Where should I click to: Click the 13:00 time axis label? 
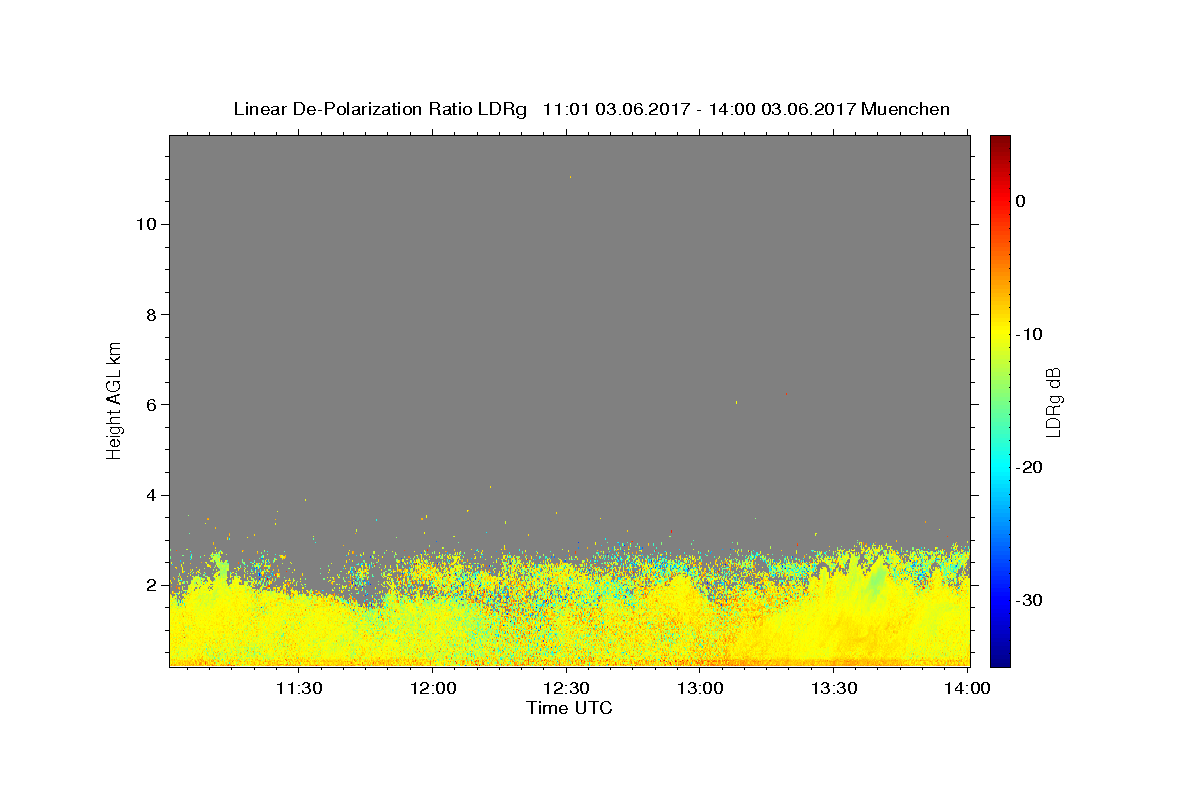pyautogui.click(x=700, y=688)
